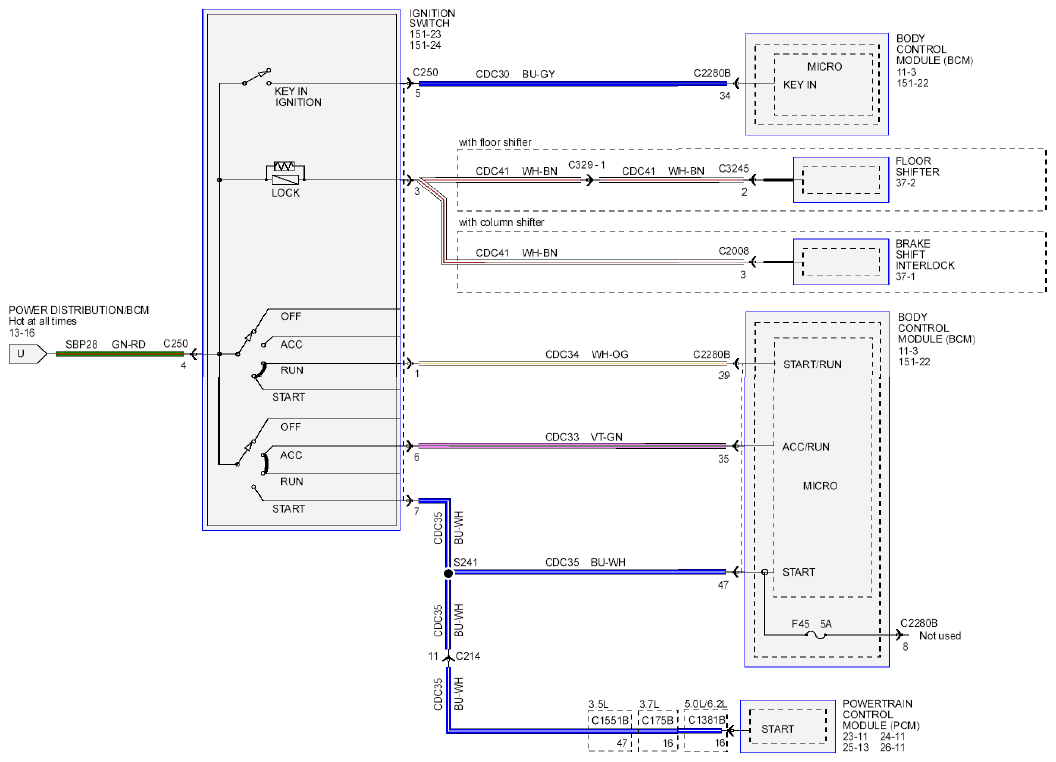Click the POWERTRAIN CONTROL MODULE (PCM) label

click(x=881, y=715)
